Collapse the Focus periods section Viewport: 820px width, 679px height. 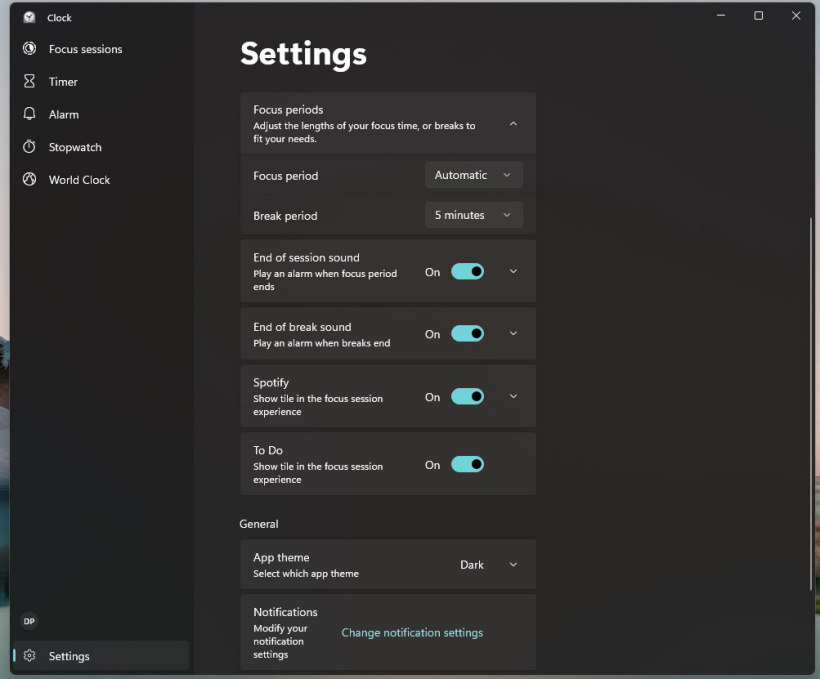click(514, 124)
